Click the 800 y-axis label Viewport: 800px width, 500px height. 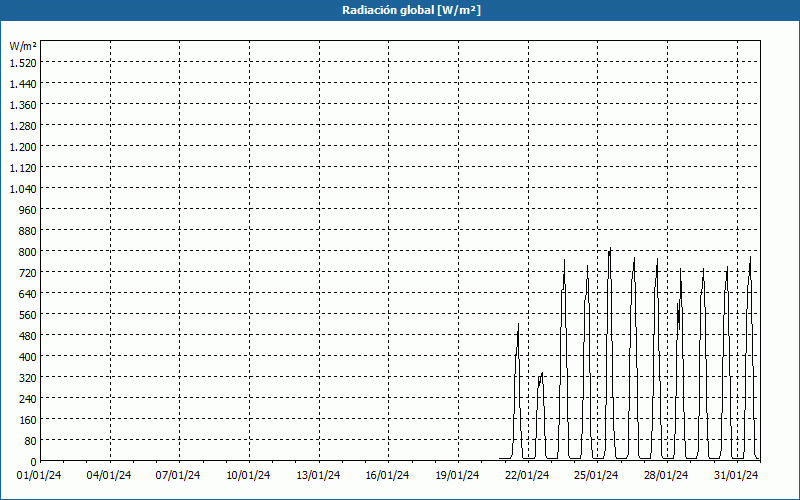27,251
